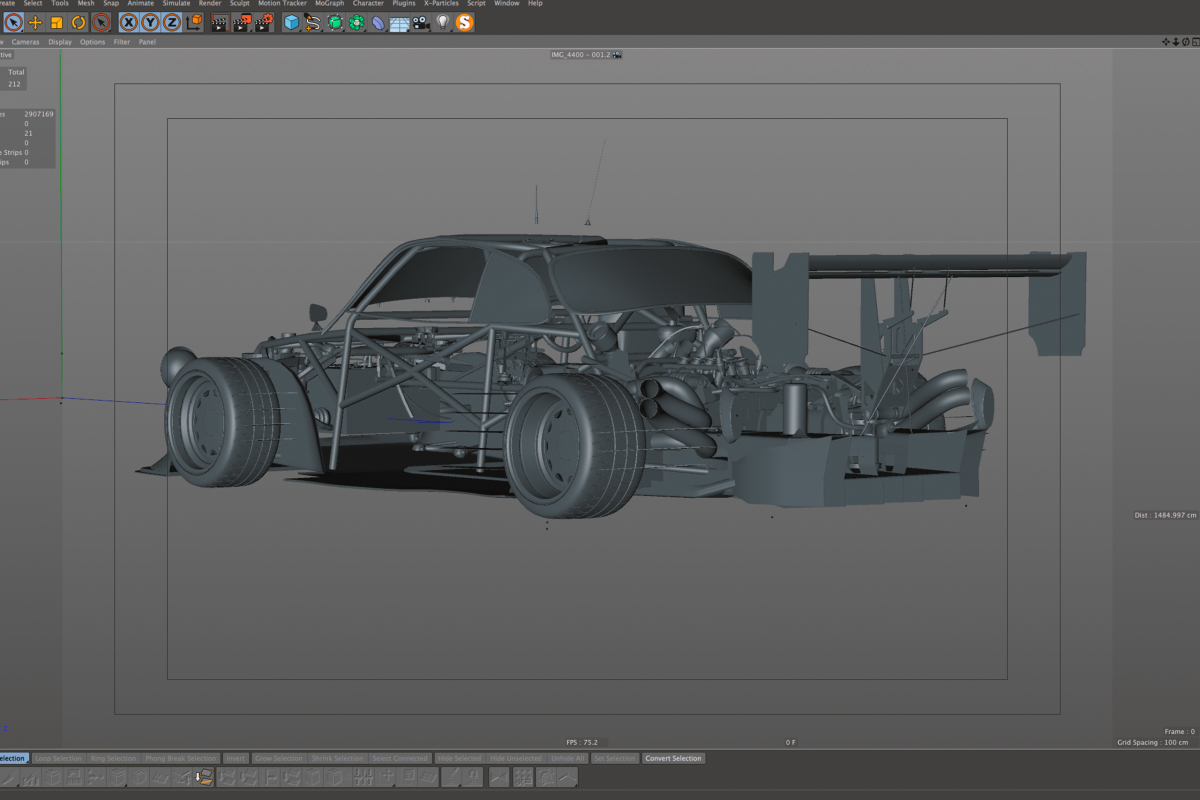Open the Display menu above the viewport
Viewport: 1200px width, 800px height.
coord(59,42)
